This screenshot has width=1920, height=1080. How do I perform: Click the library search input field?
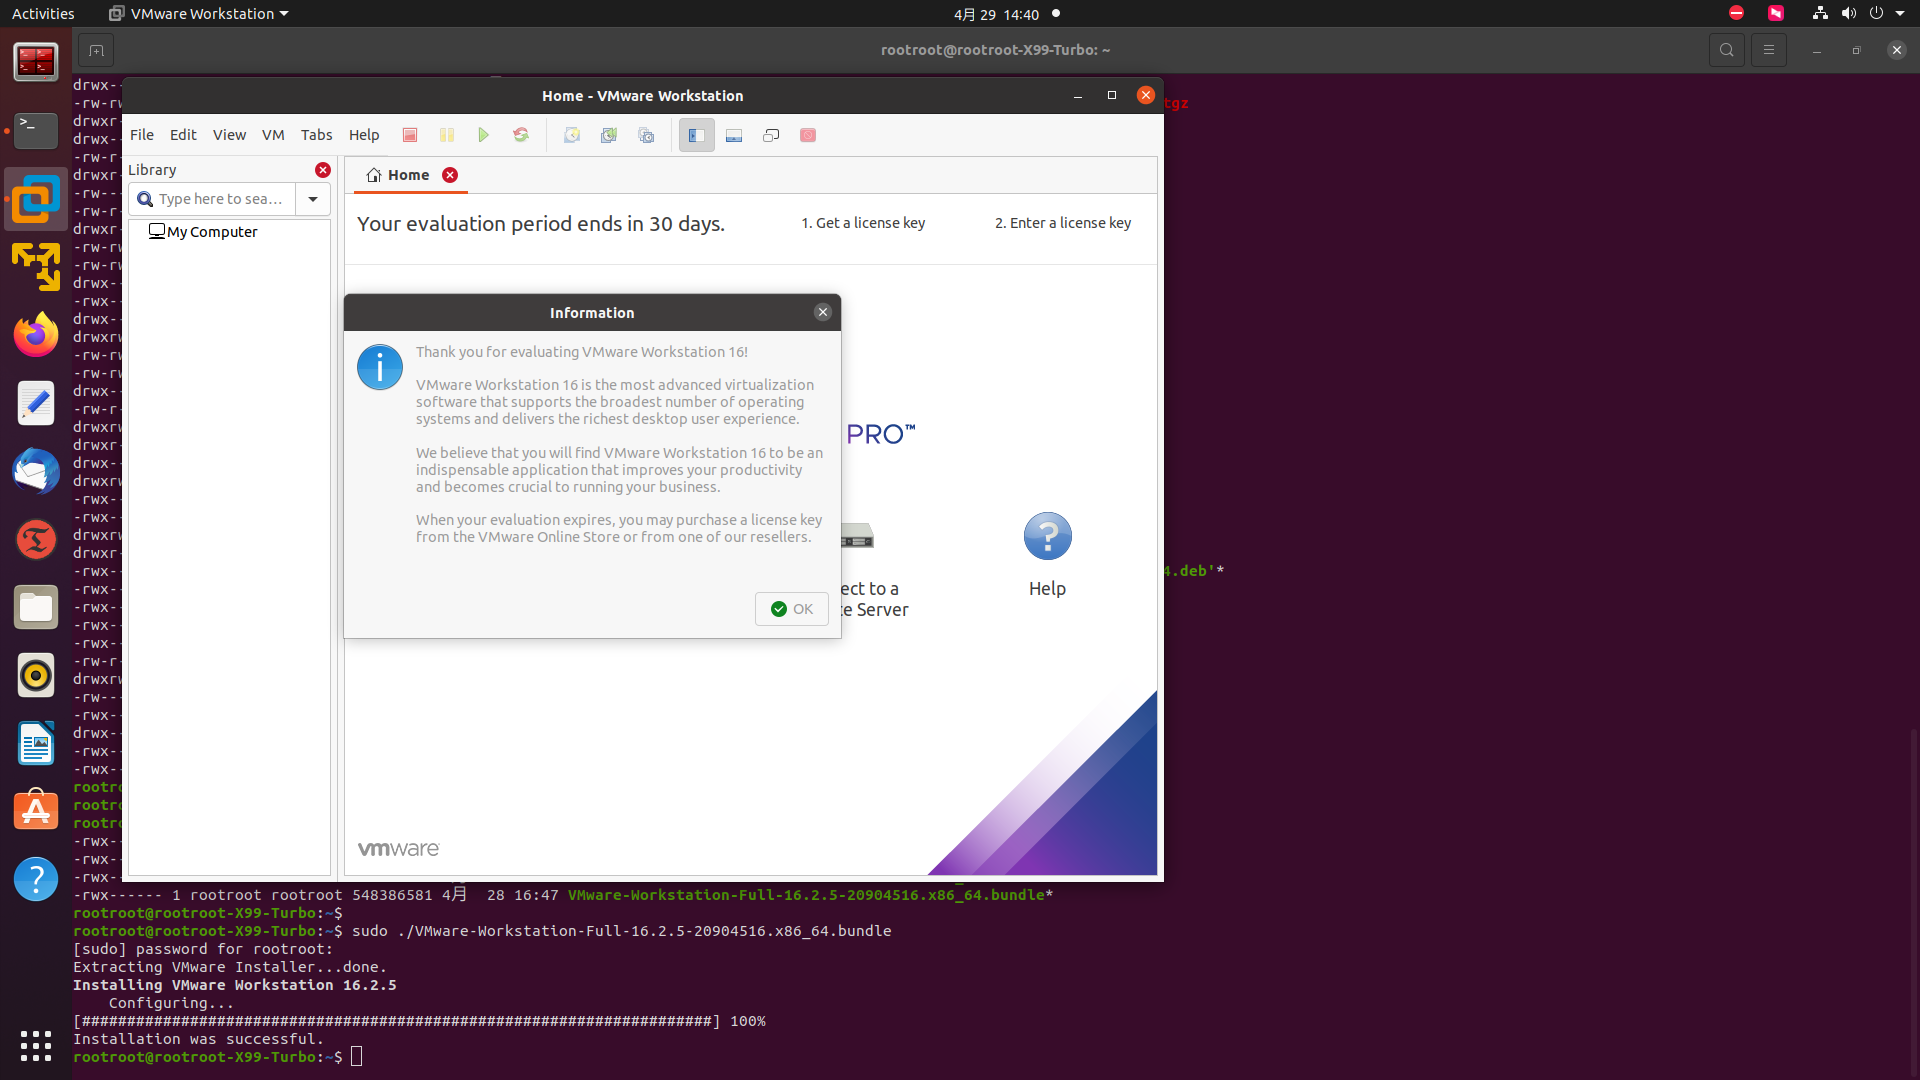click(x=220, y=199)
